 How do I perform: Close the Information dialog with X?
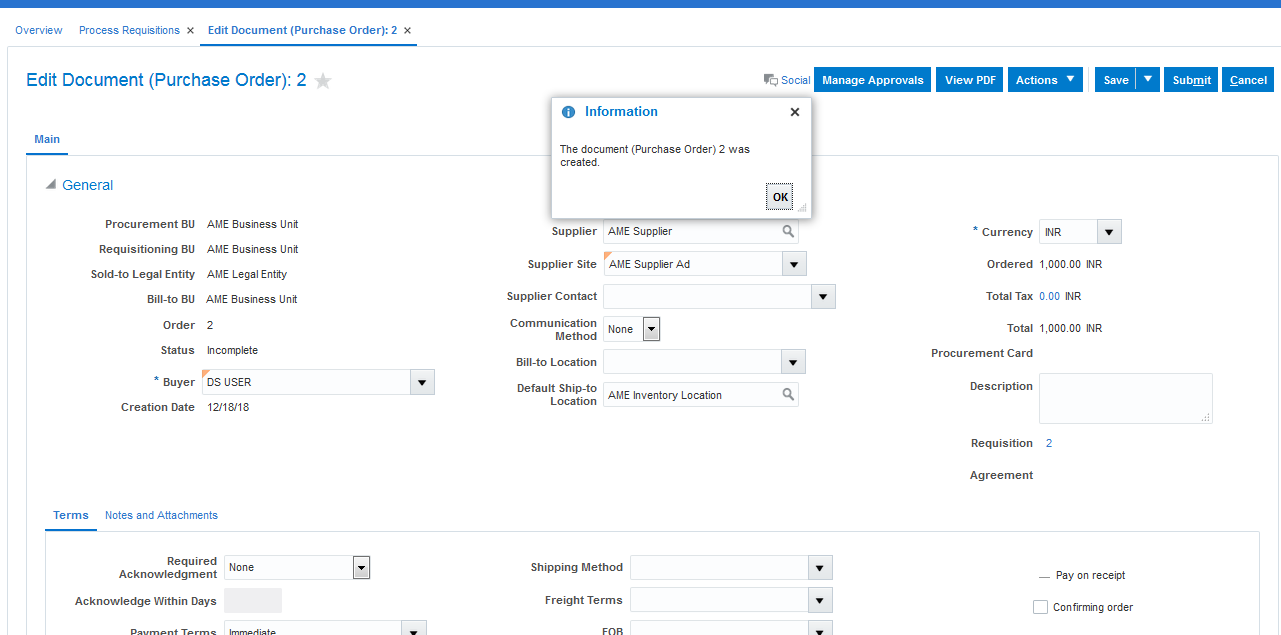[795, 112]
